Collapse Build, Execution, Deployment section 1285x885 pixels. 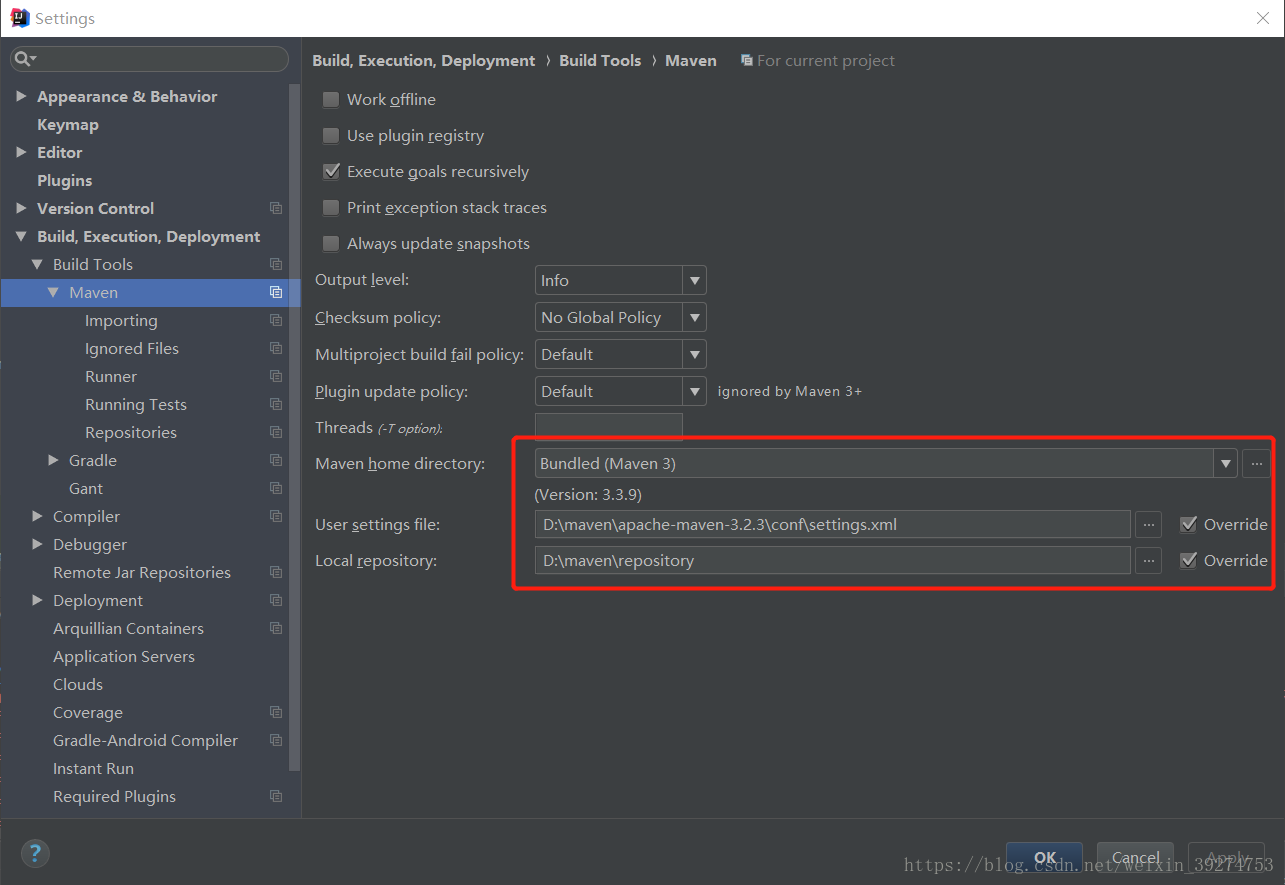22,236
